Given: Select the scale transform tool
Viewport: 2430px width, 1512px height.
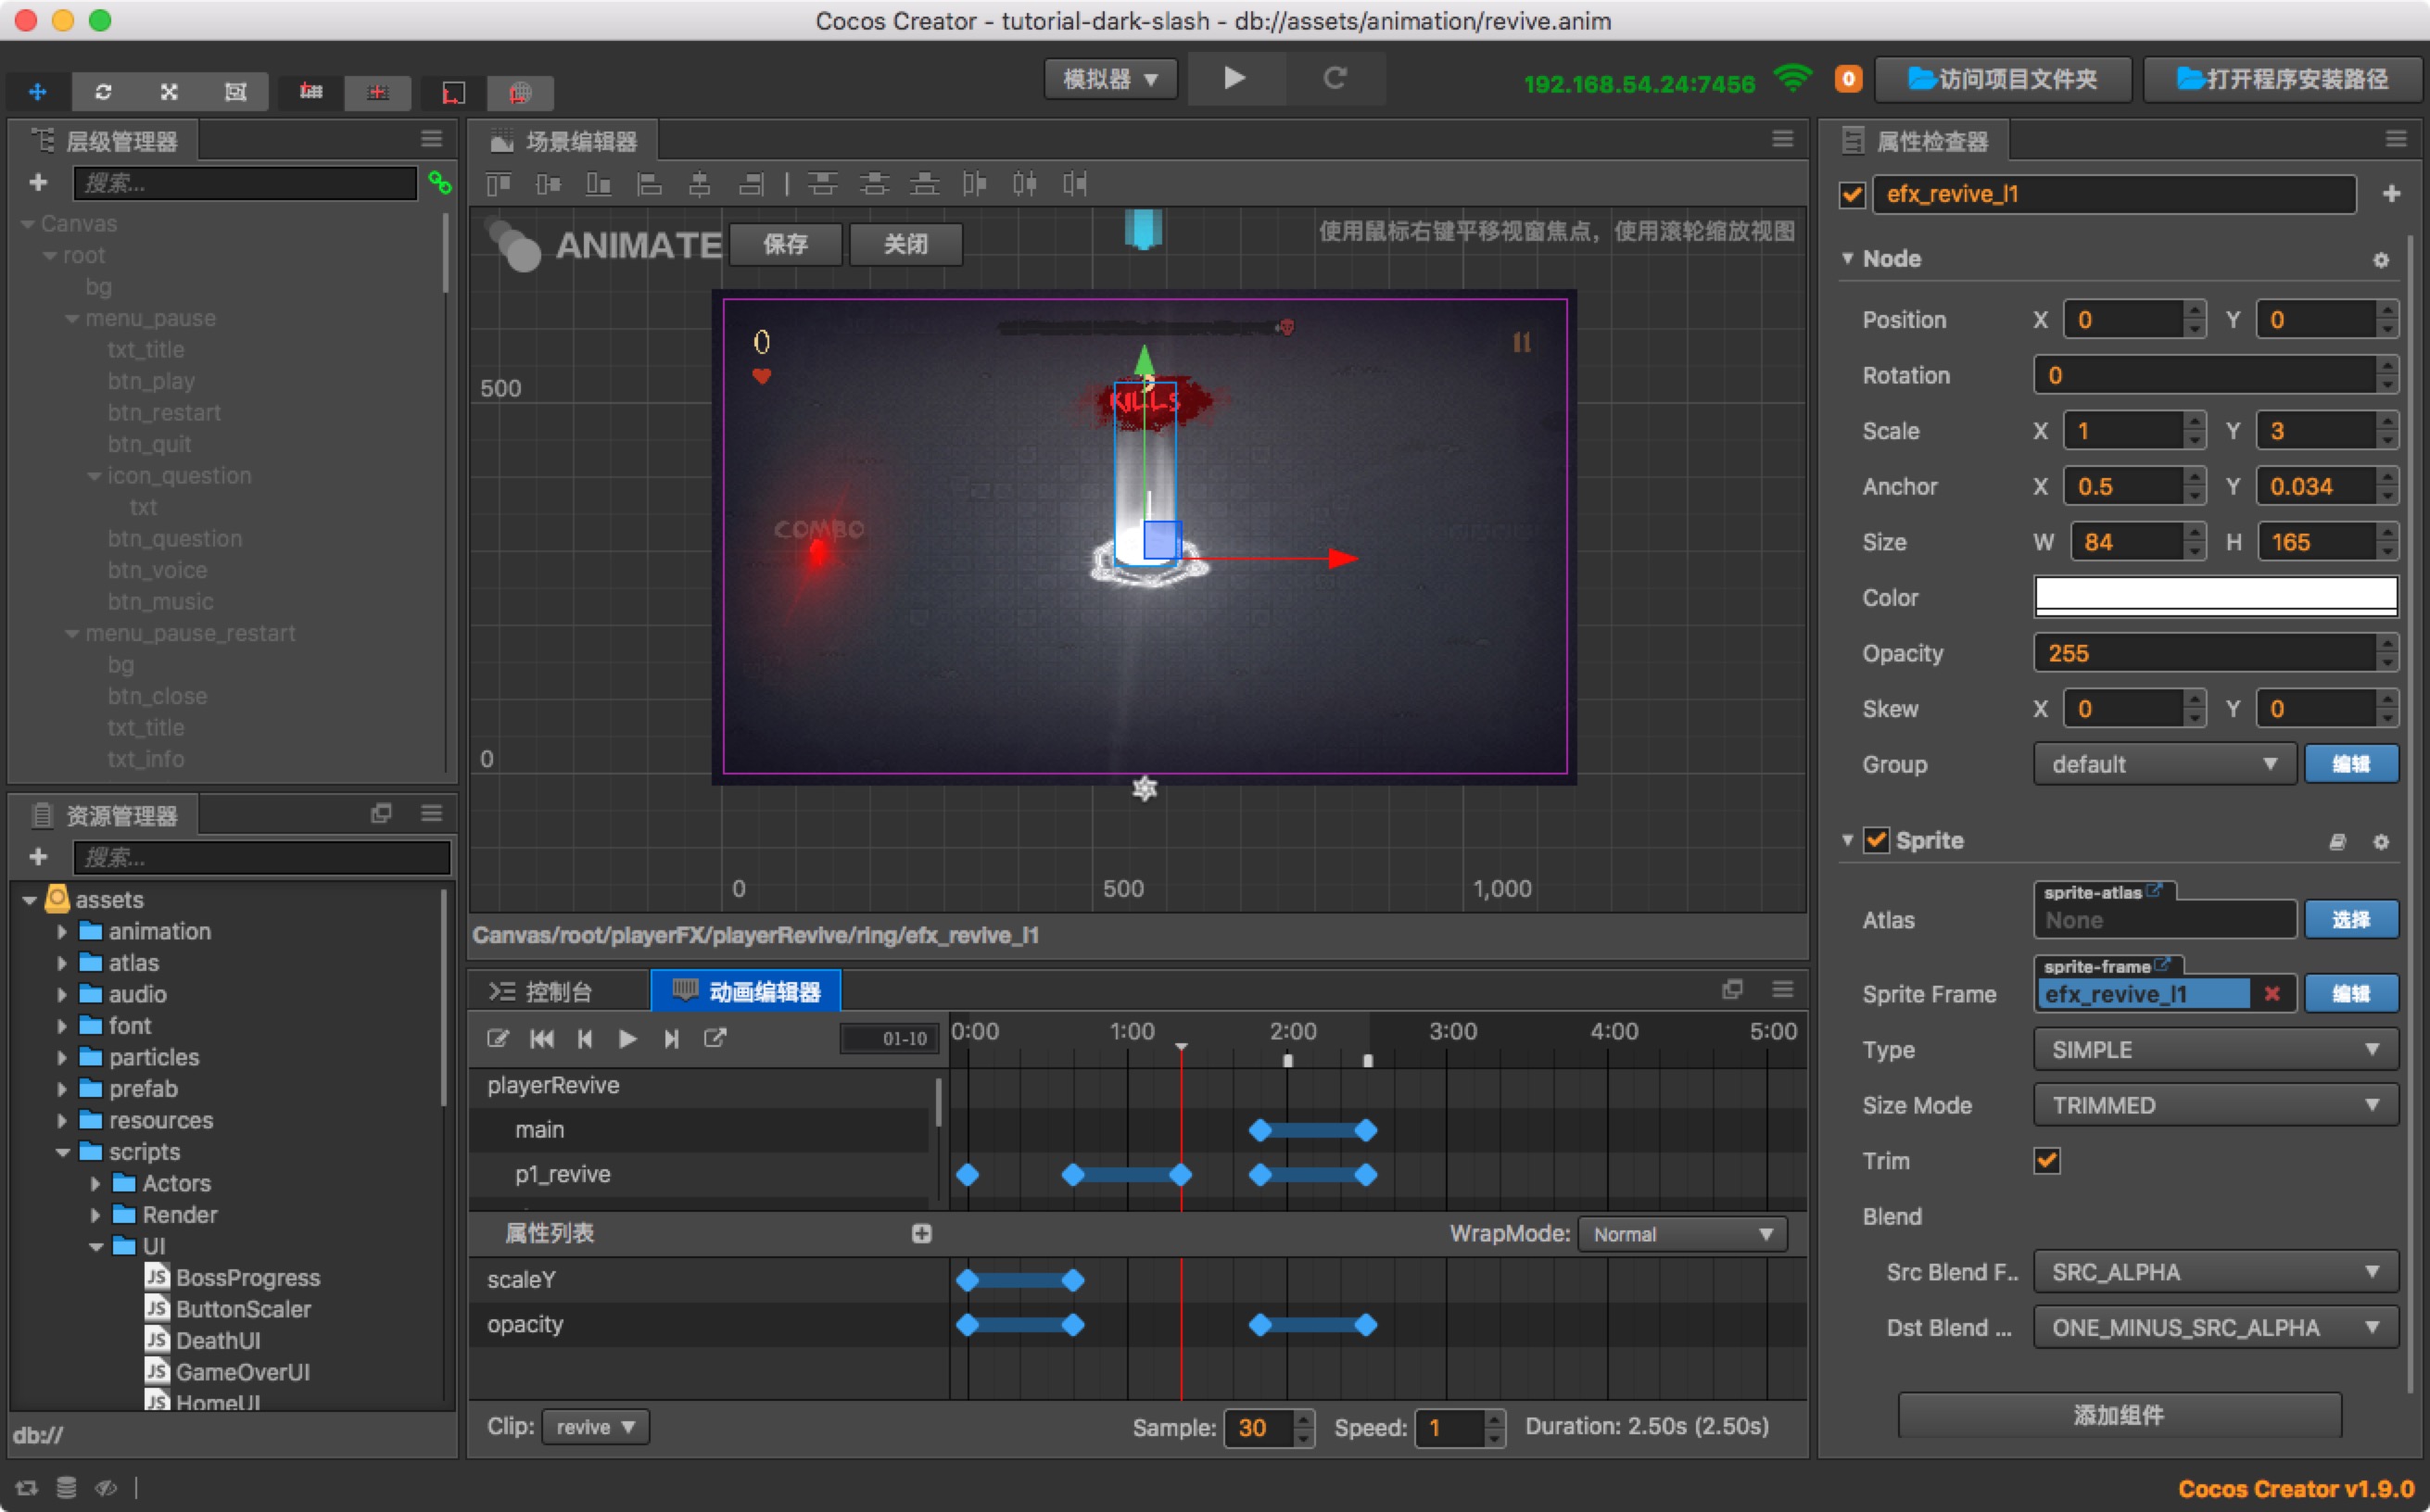Looking at the screenshot, I should tap(169, 92).
